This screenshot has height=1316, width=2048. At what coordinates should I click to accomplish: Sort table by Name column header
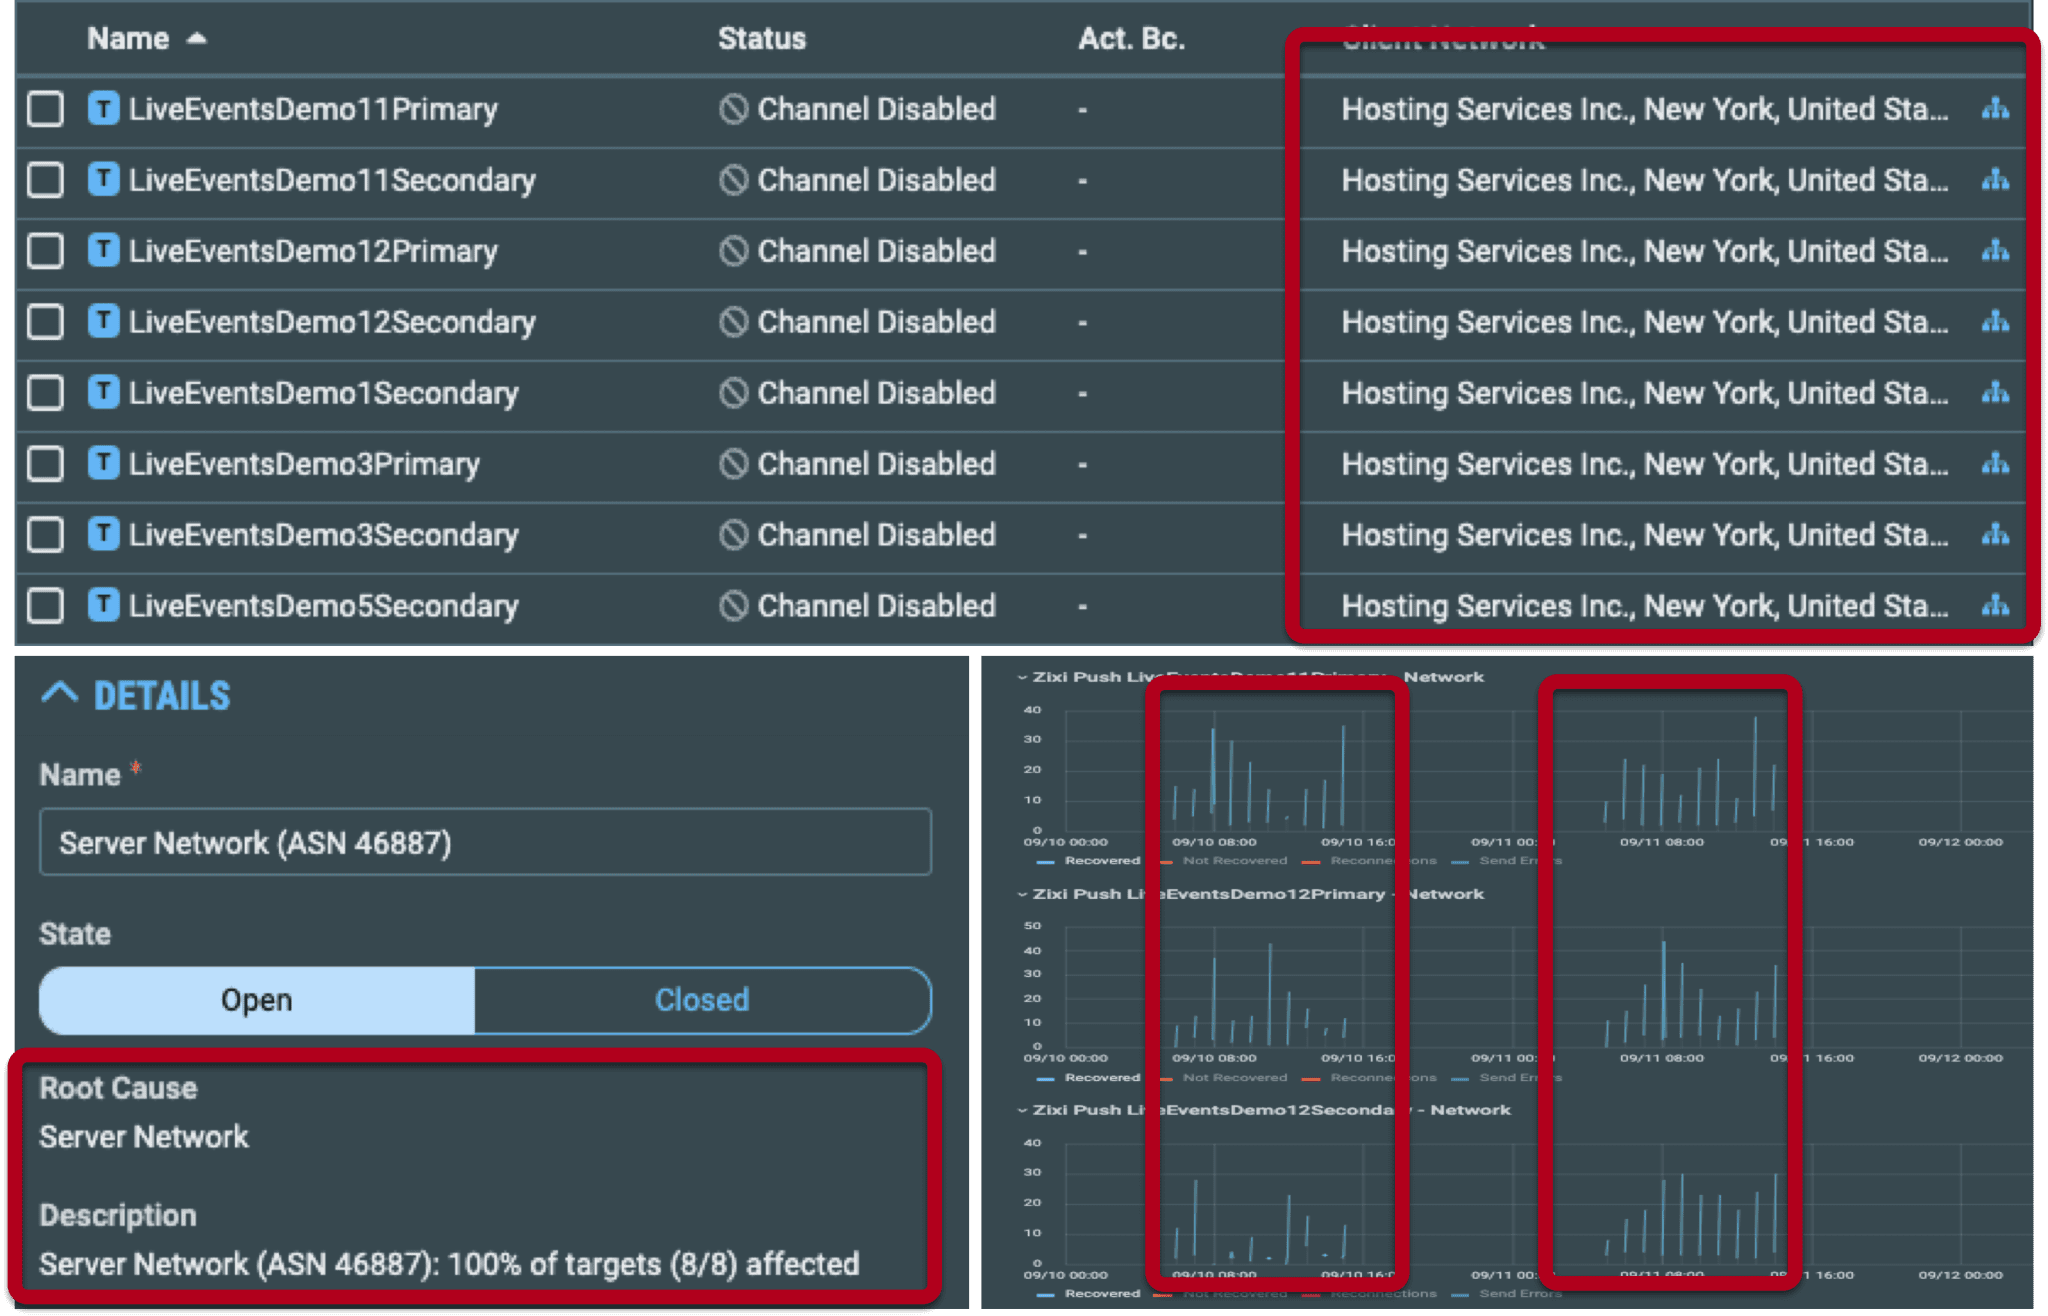click(x=128, y=39)
